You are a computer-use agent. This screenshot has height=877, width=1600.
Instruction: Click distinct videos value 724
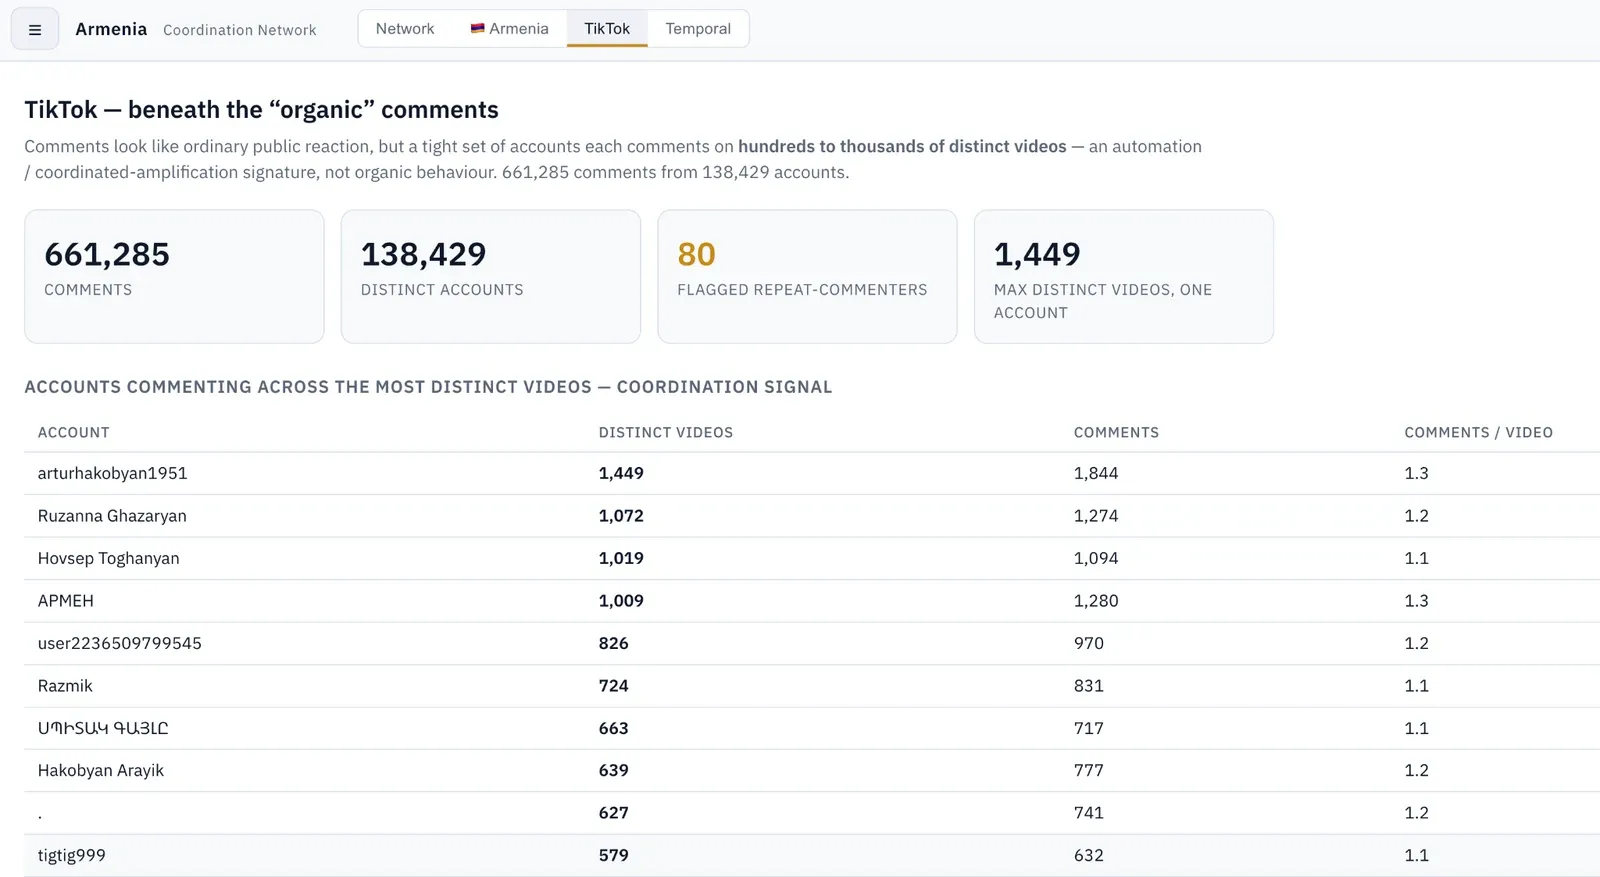coord(614,686)
